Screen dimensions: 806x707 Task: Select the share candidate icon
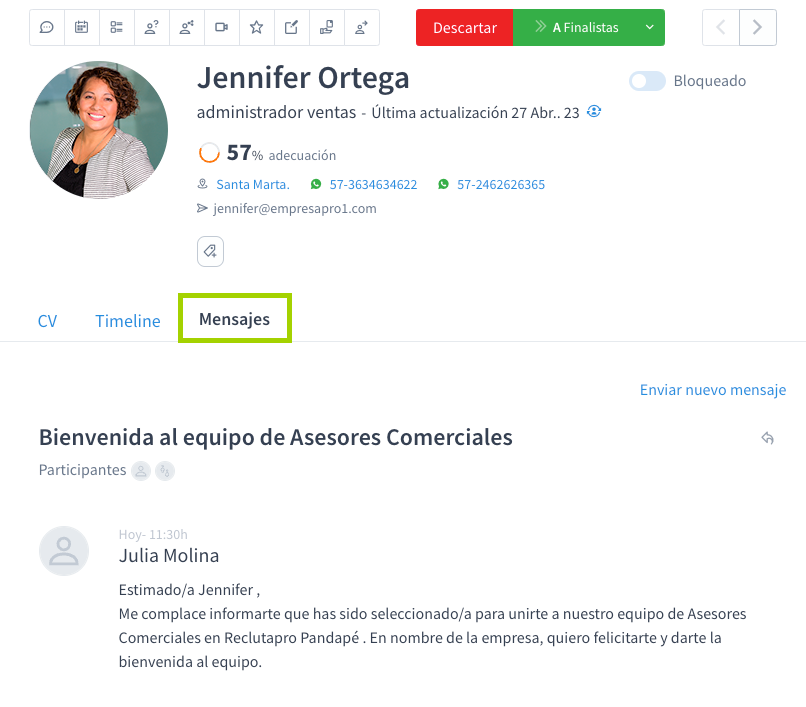pyautogui.click(x=186, y=27)
